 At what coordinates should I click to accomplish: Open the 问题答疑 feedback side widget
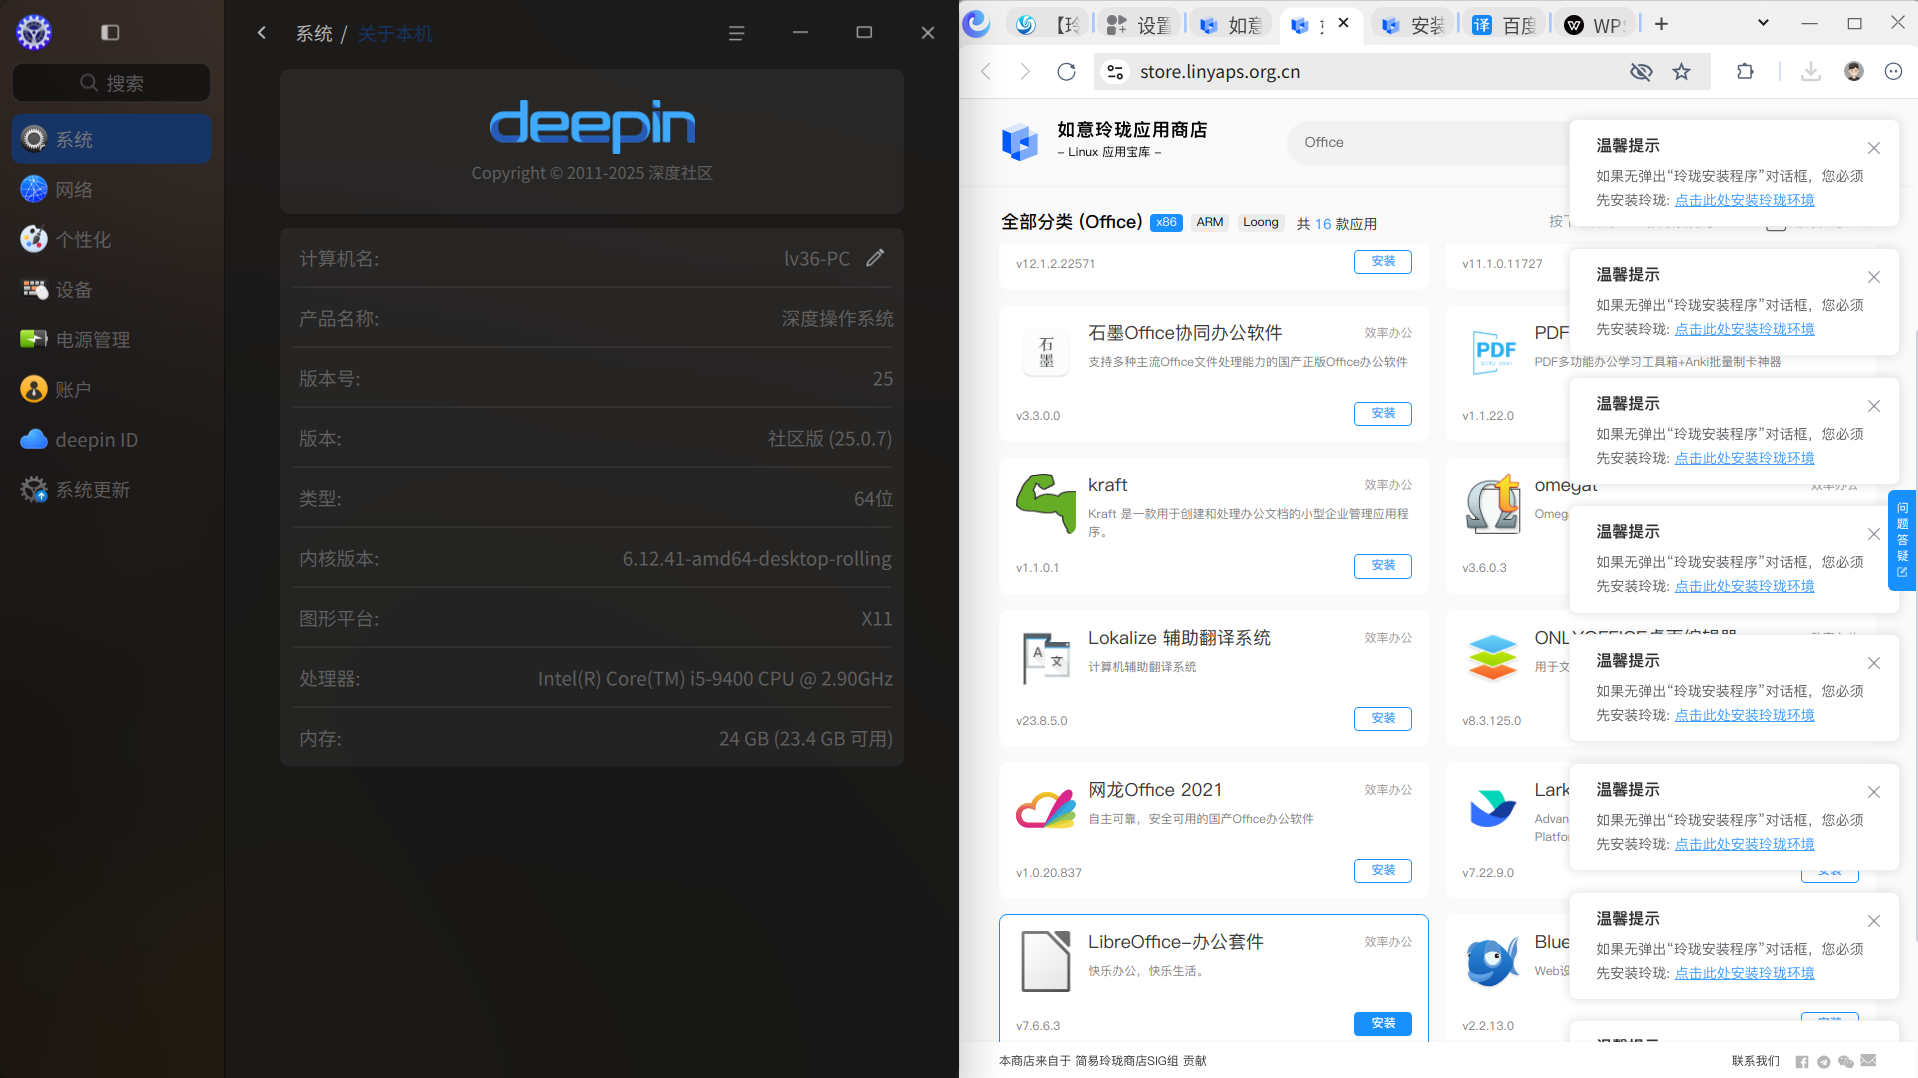[x=1902, y=540]
